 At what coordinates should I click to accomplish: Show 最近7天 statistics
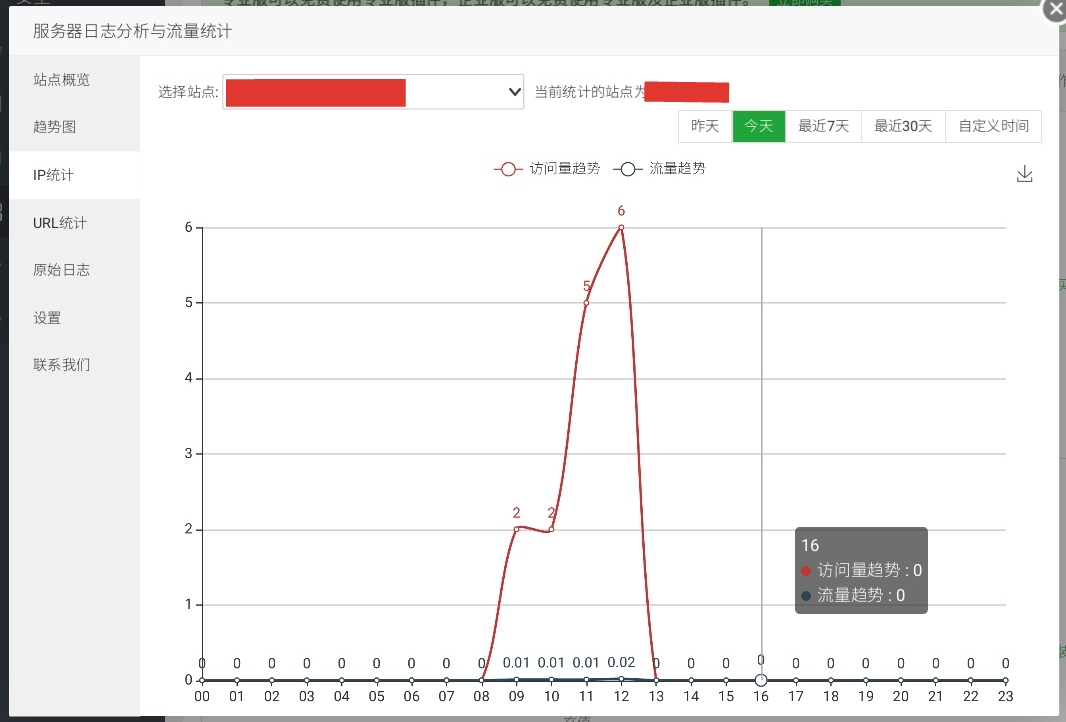(x=823, y=126)
